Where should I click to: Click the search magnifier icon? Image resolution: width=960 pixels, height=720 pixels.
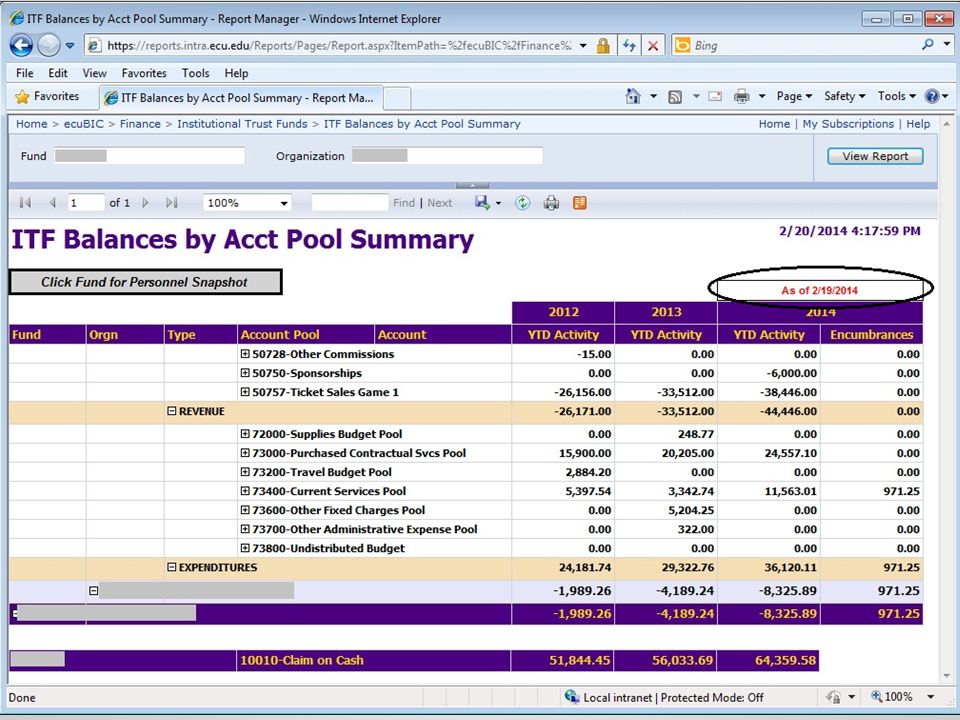[x=928, y=44]
